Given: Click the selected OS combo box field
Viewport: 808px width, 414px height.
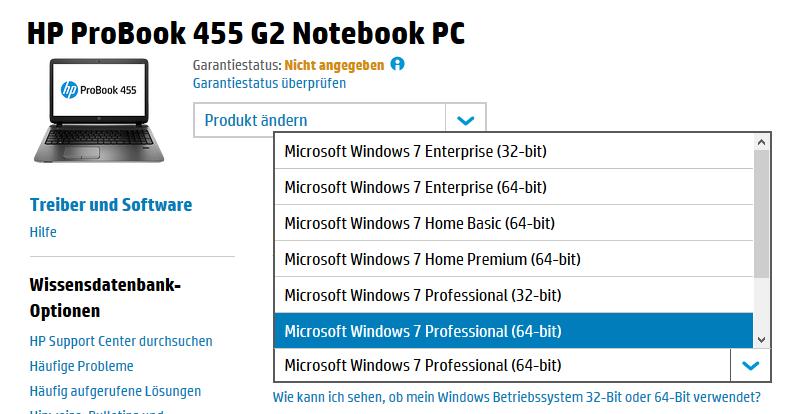Looking at the screenshot, I should pyautogui.click(x=502, y=366).
